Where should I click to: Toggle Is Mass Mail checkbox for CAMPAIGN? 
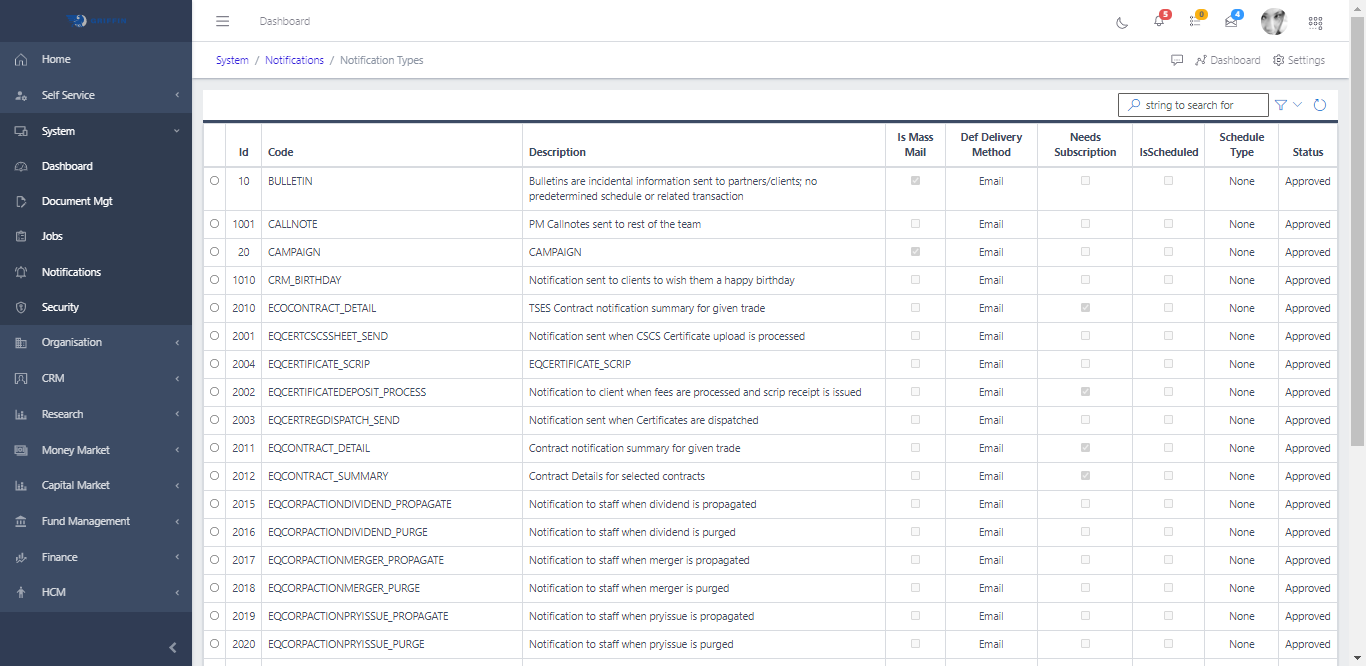coord(915,252)
